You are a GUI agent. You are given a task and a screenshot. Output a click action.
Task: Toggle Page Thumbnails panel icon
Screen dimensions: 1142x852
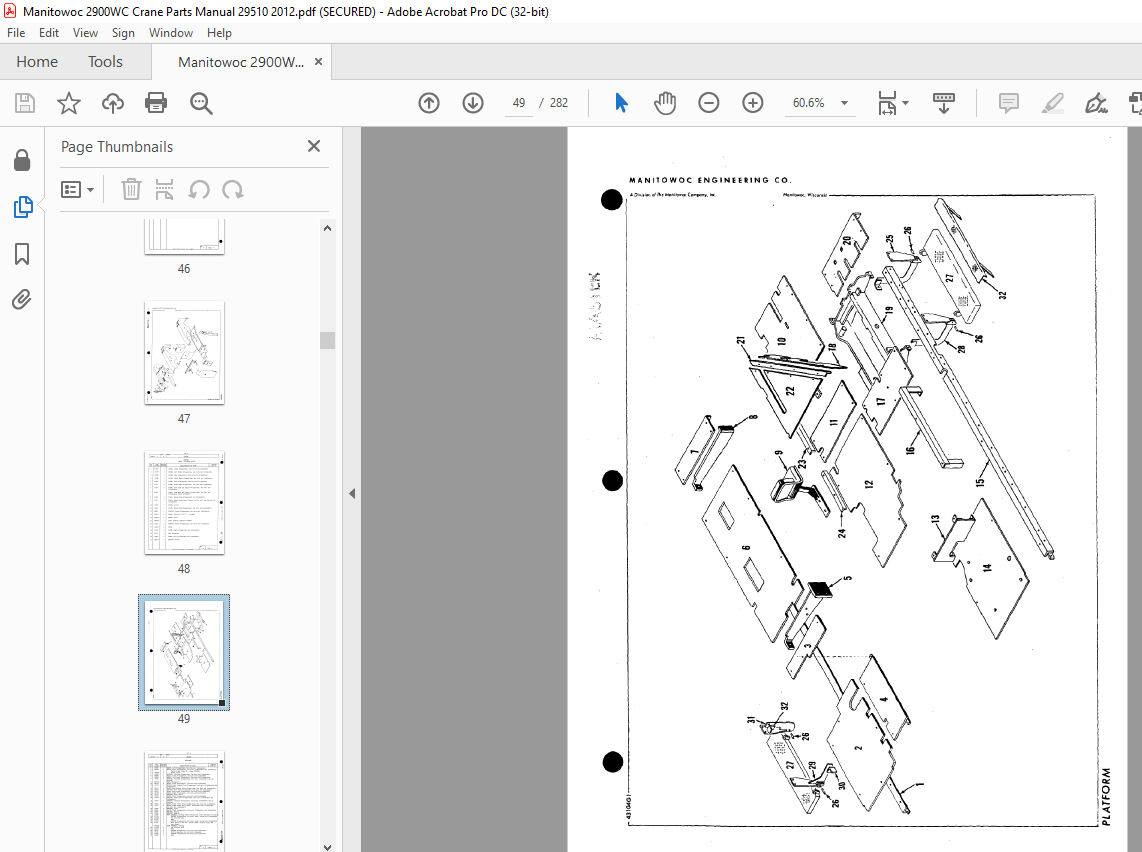click(x=23, y=207)
